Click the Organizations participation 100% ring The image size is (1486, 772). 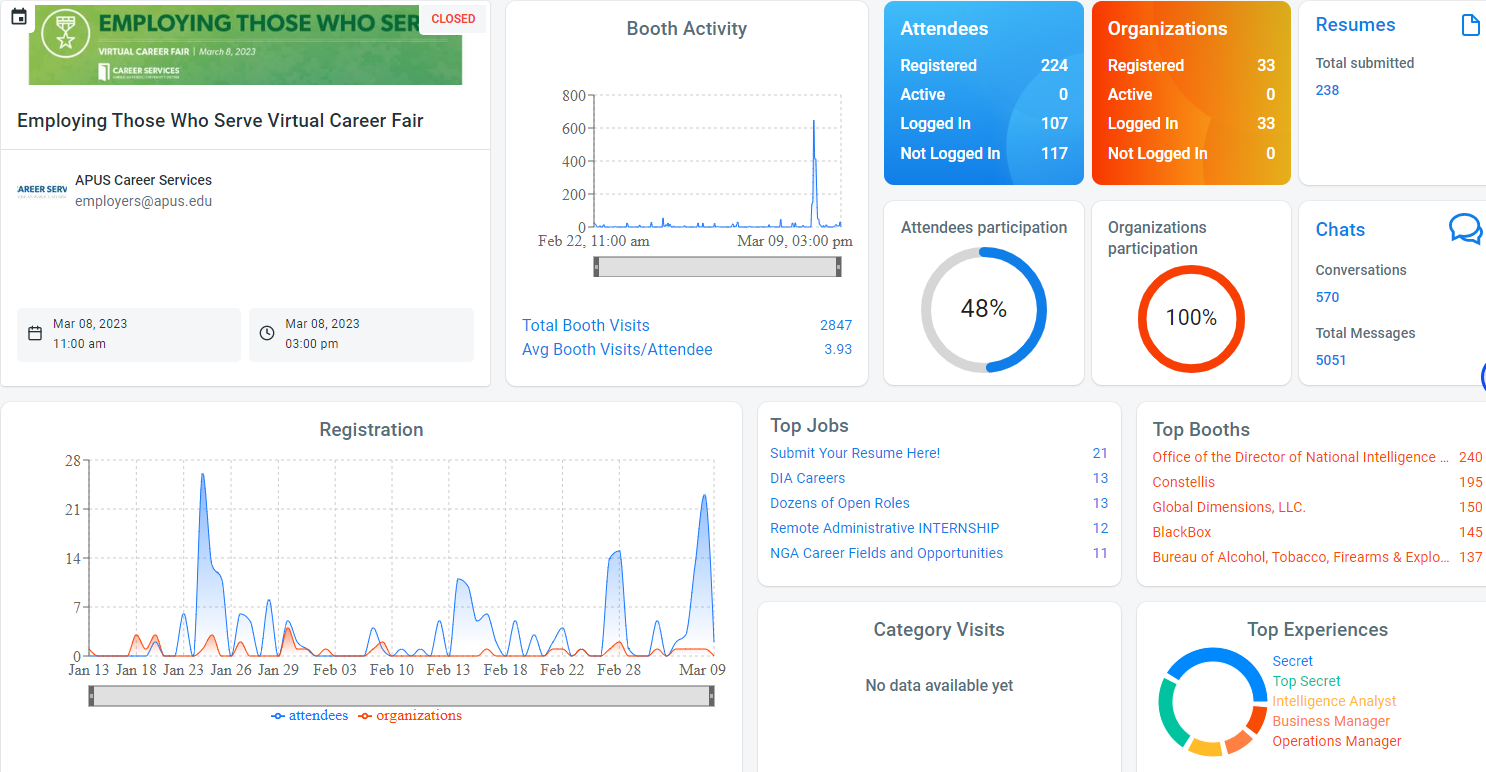(x=1191, y=318)
